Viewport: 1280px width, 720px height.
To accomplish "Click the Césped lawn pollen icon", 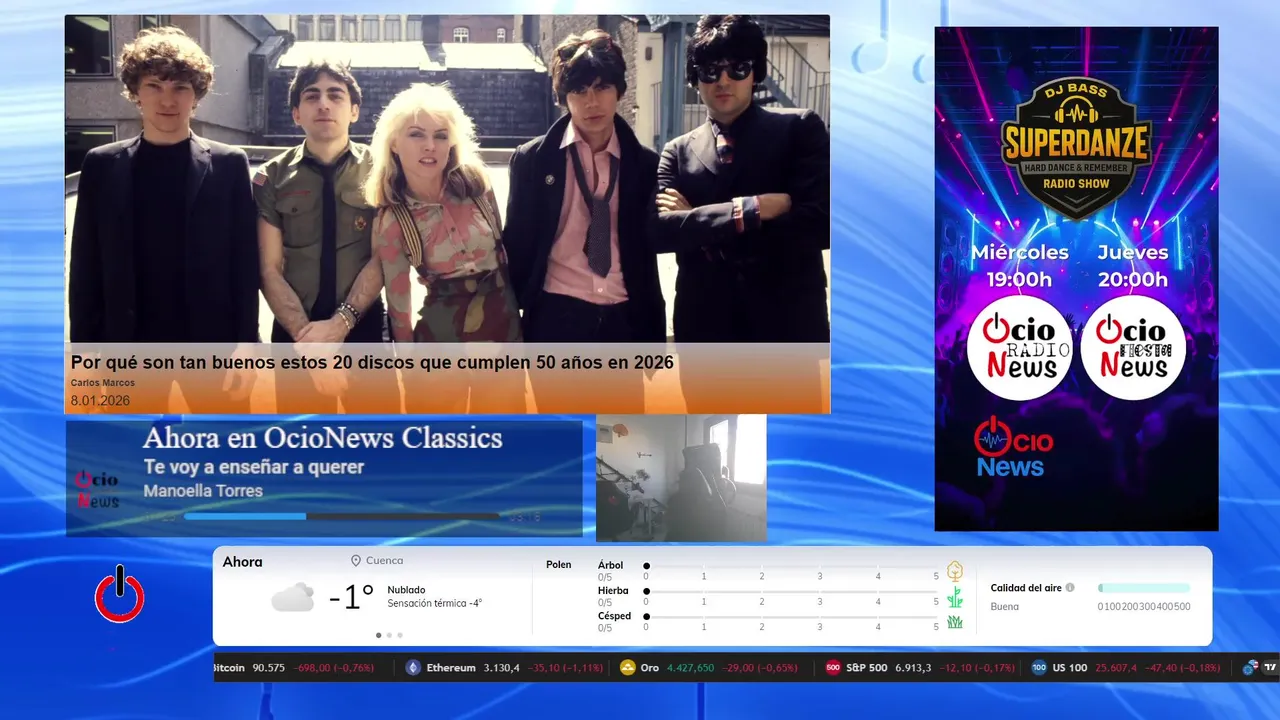I will [955, 622].
